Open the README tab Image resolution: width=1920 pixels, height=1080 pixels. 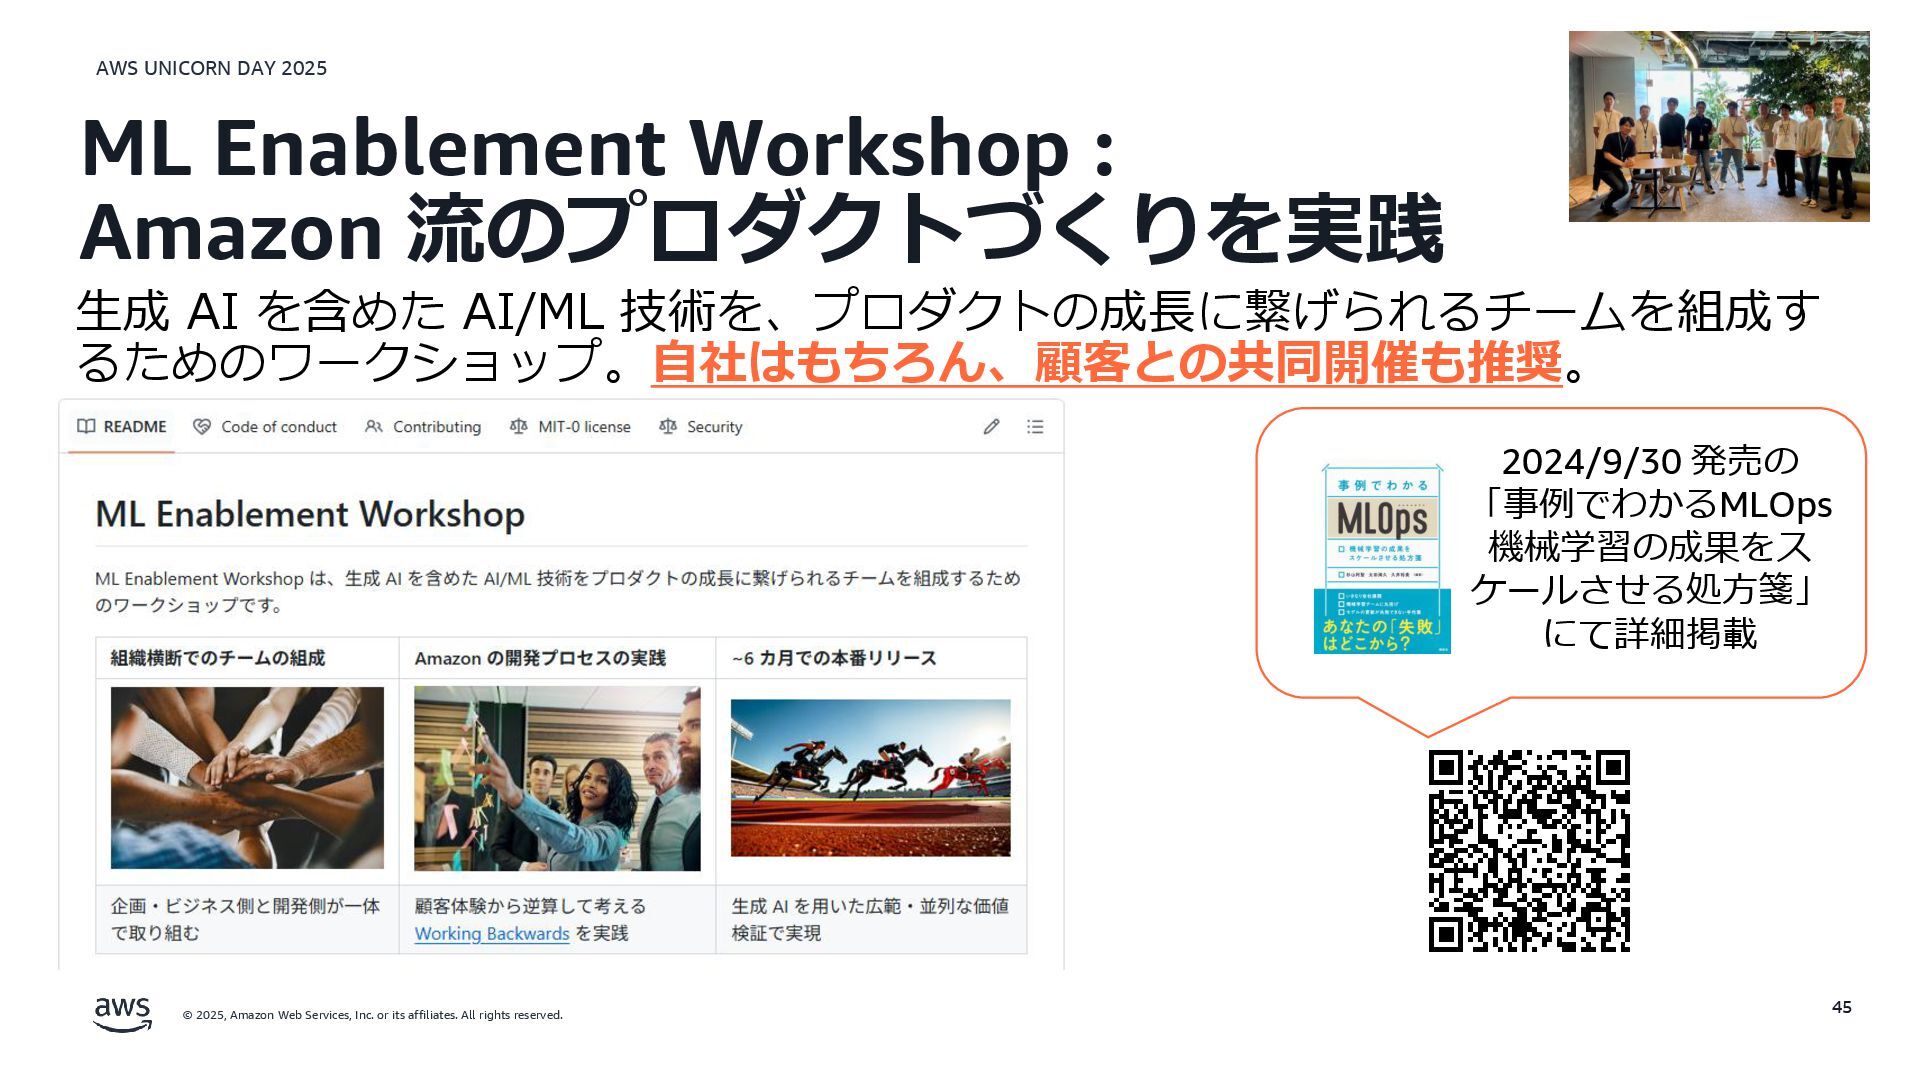(x=122, y=427)
